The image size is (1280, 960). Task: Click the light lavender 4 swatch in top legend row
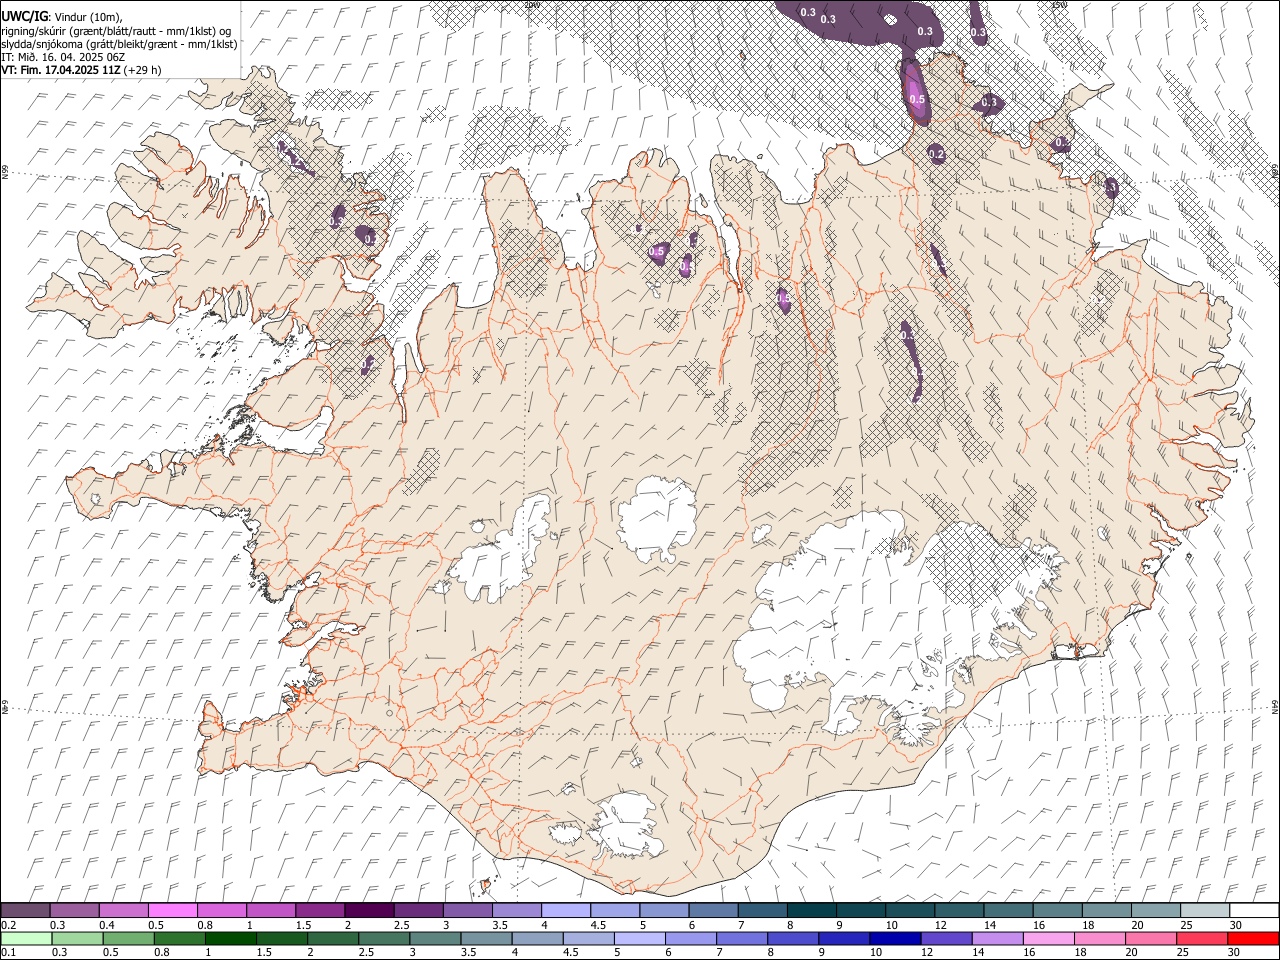coord(565,910)
